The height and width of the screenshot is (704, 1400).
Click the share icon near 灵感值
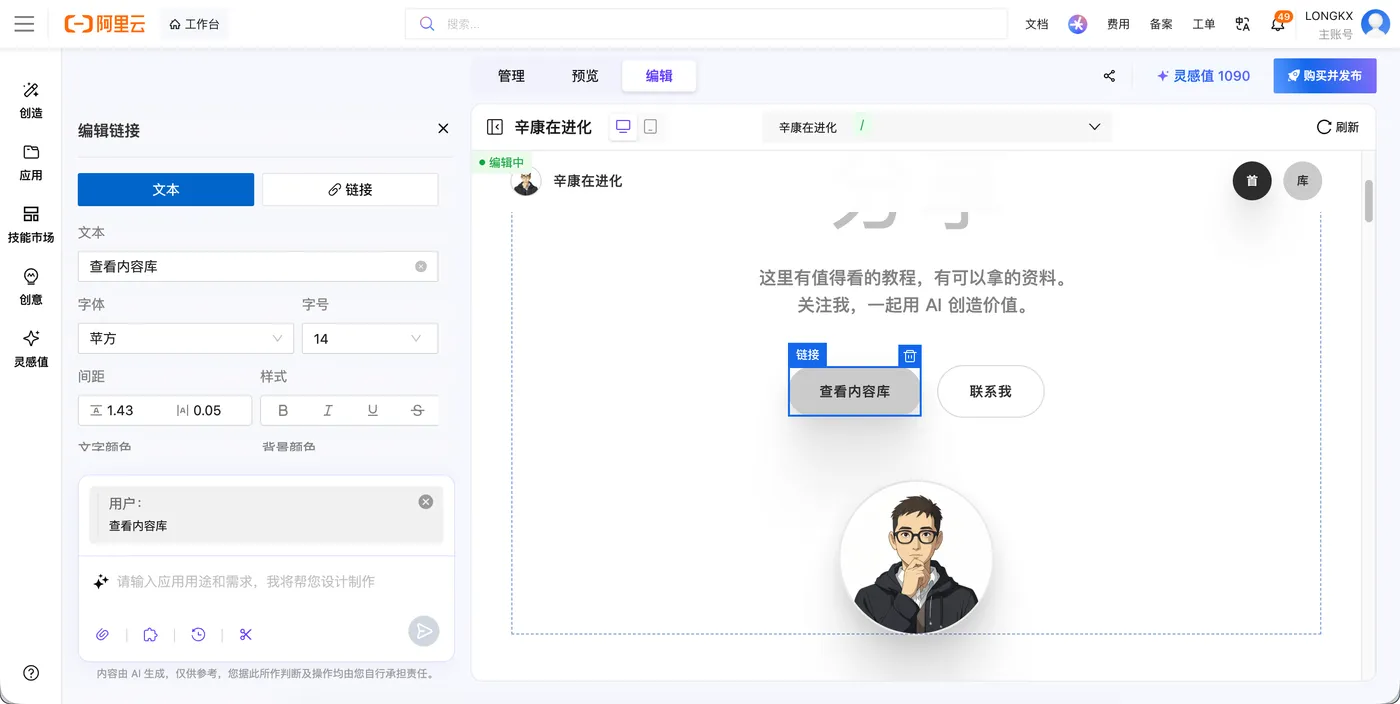click(1109, 76)
